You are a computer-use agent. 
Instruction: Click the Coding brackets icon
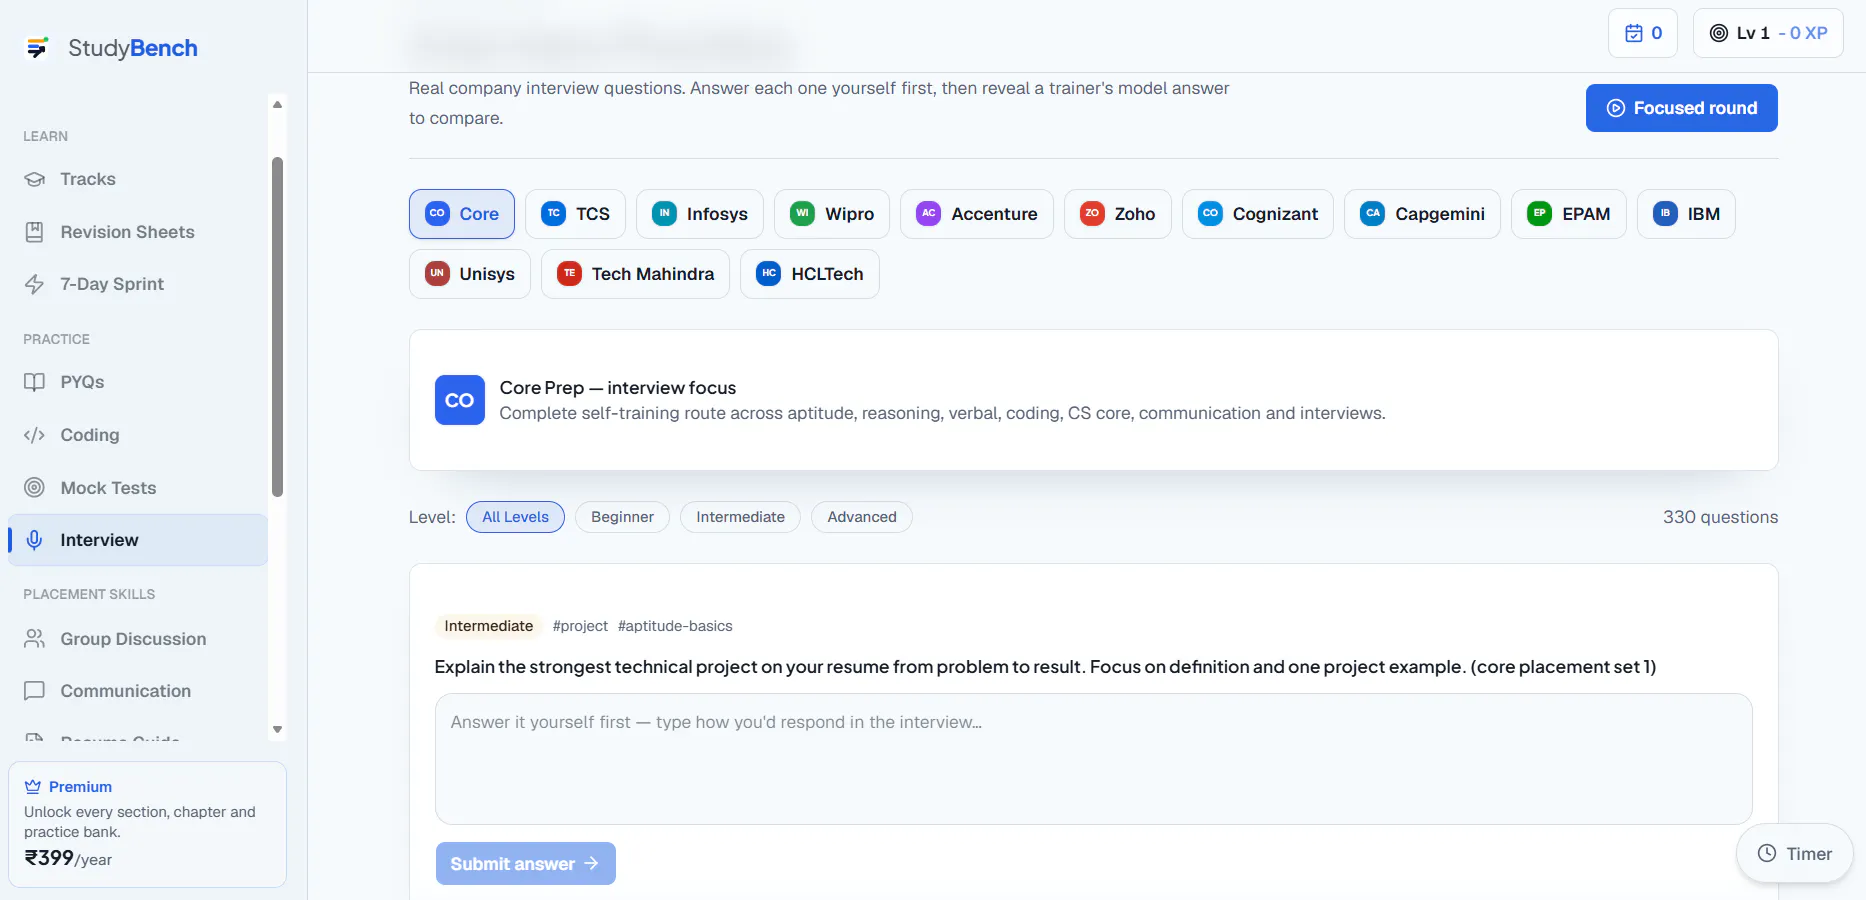[x=35, y=435]
